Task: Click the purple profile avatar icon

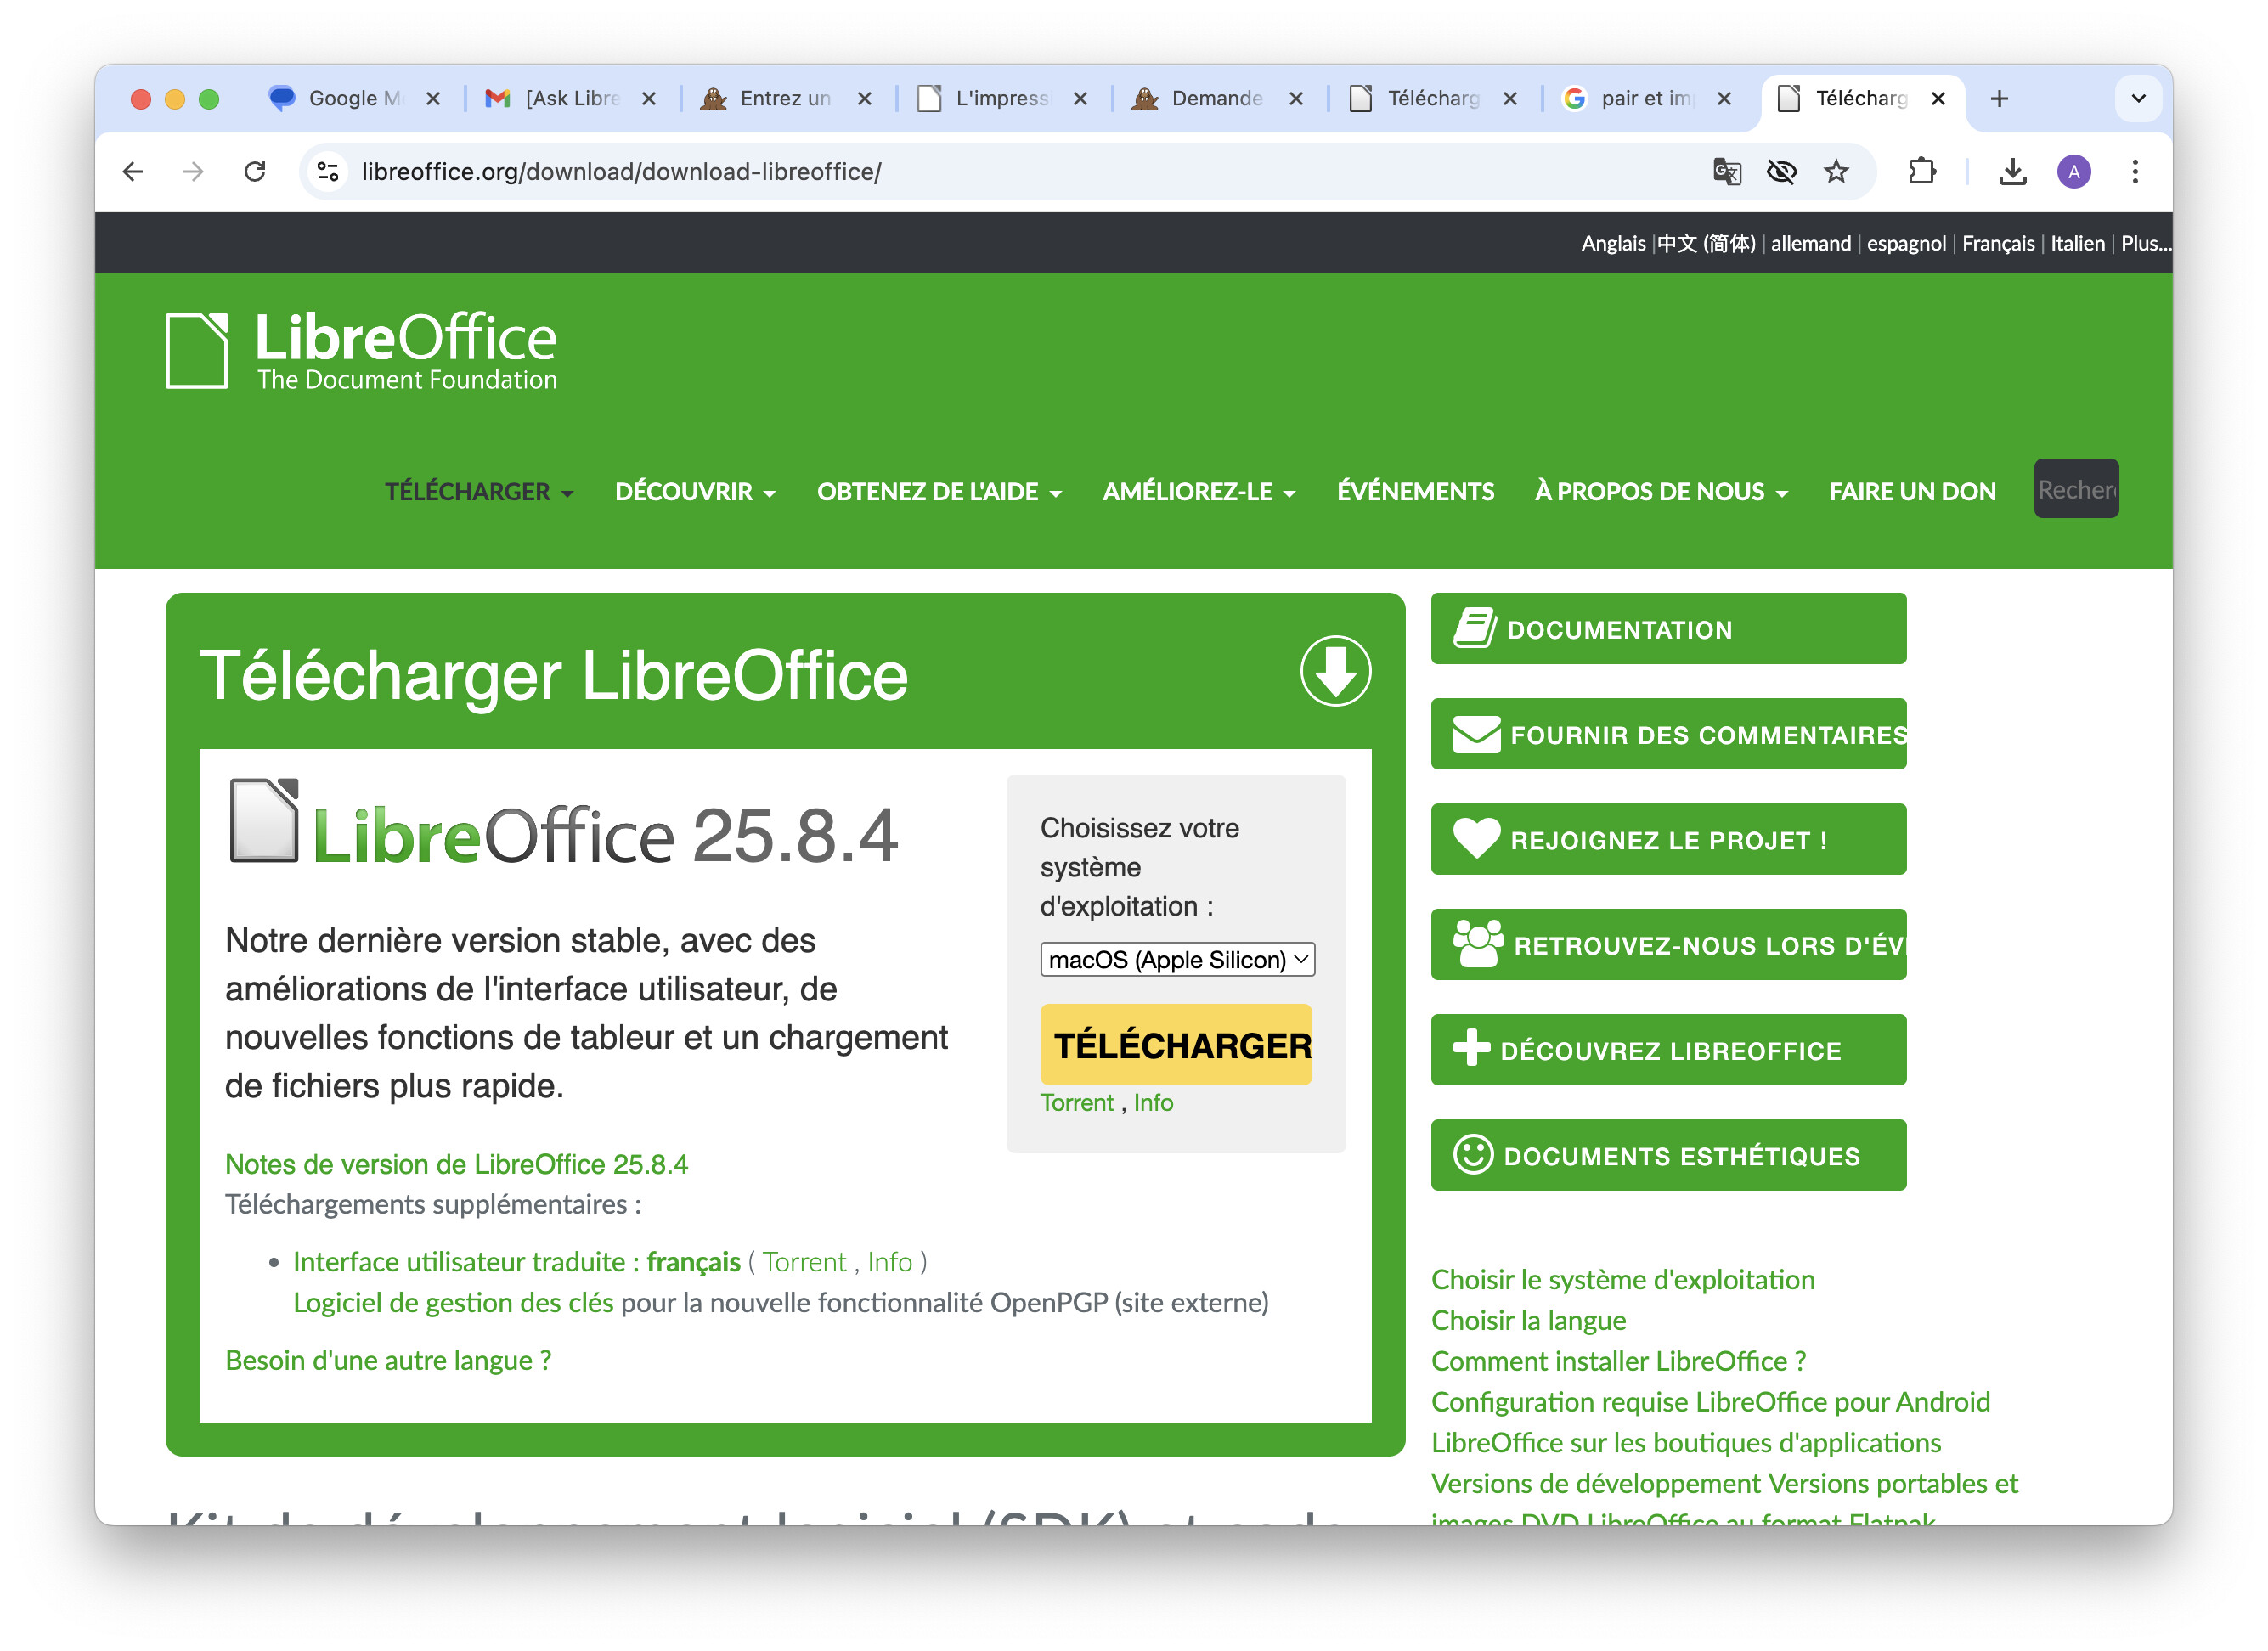Action: 2073,172
